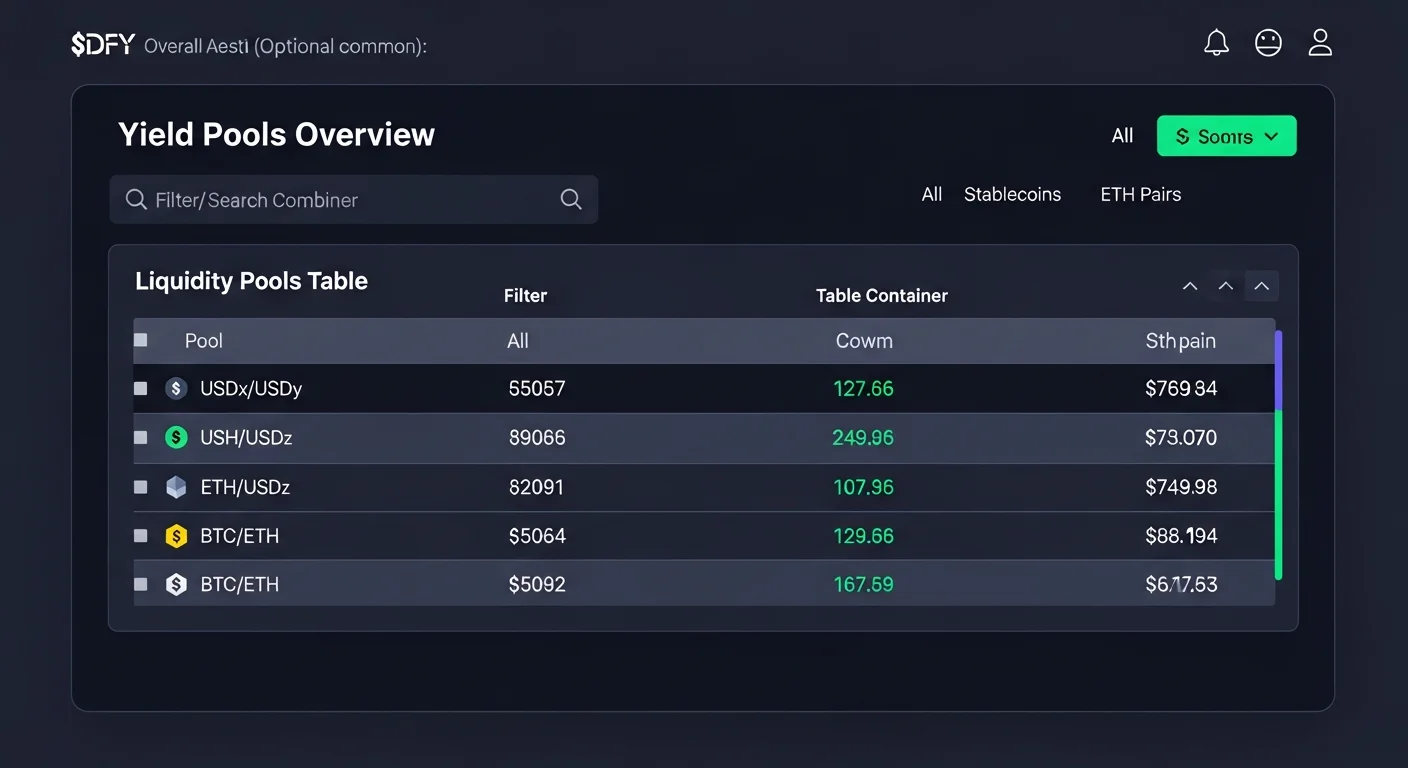
Task: Click the $5092 value
Action: pyautogui.click(x=537, y=585)
